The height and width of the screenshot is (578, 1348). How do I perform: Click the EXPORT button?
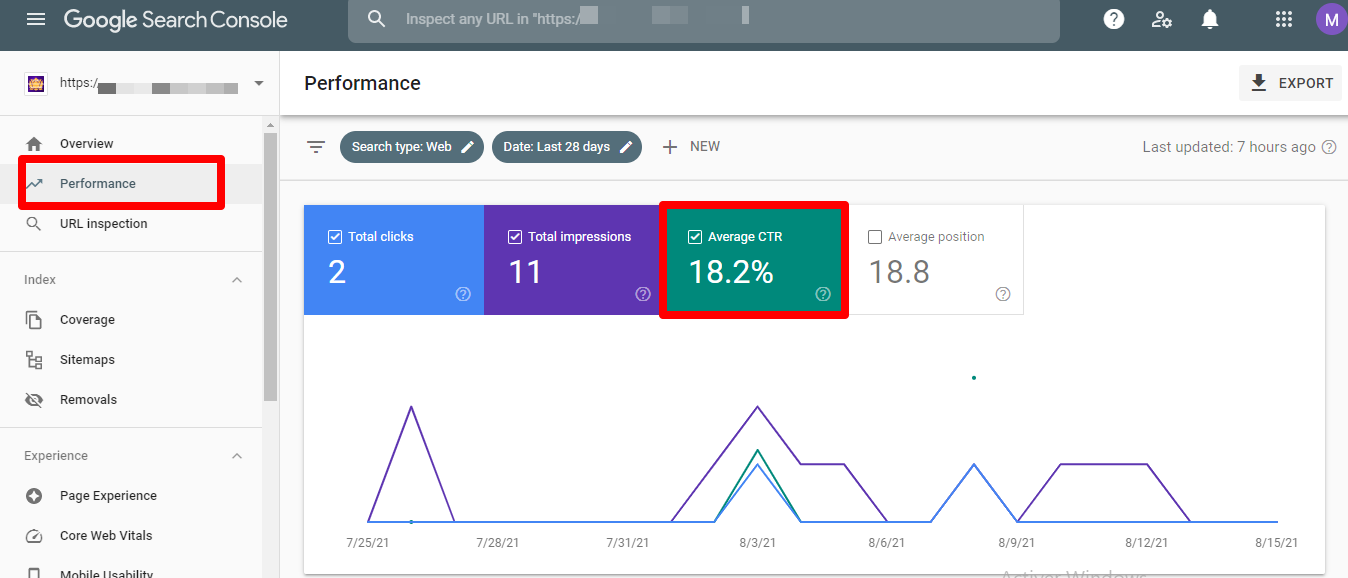(1291, 83)
